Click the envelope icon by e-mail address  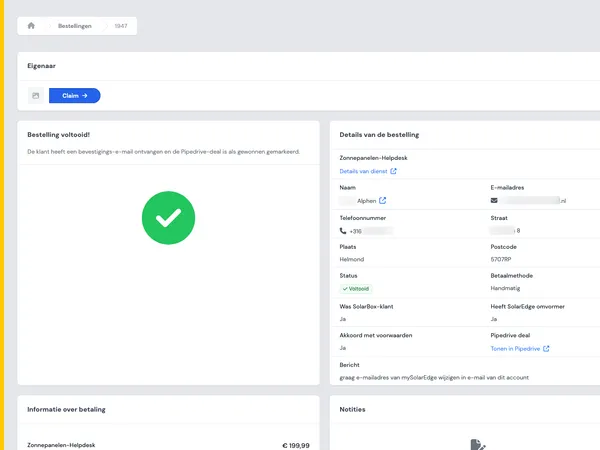[x=494, y=200]
